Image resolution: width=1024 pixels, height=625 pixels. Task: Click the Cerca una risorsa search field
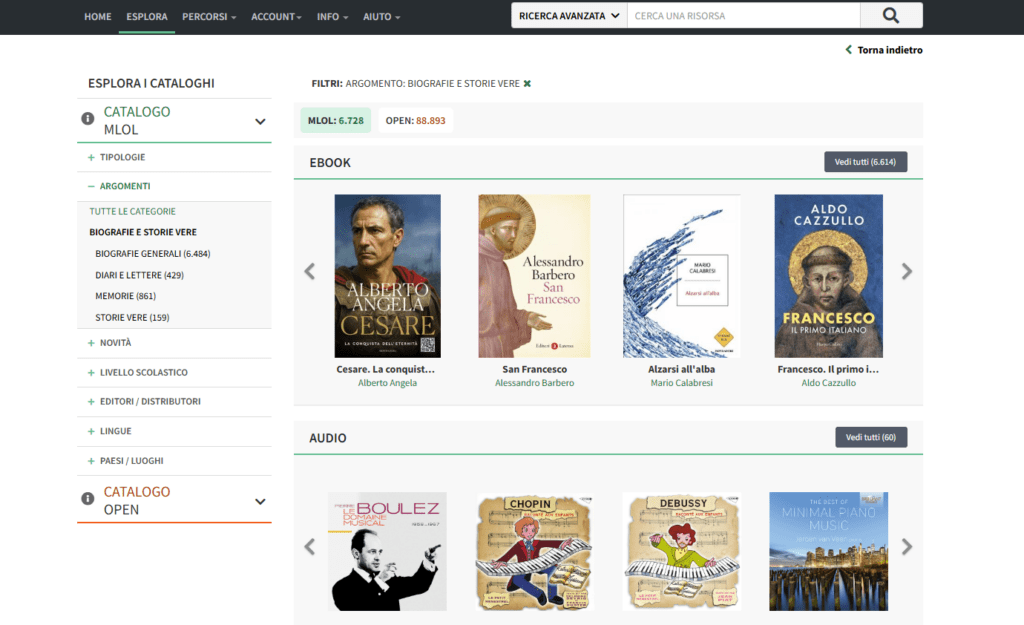tap(743, 16)
